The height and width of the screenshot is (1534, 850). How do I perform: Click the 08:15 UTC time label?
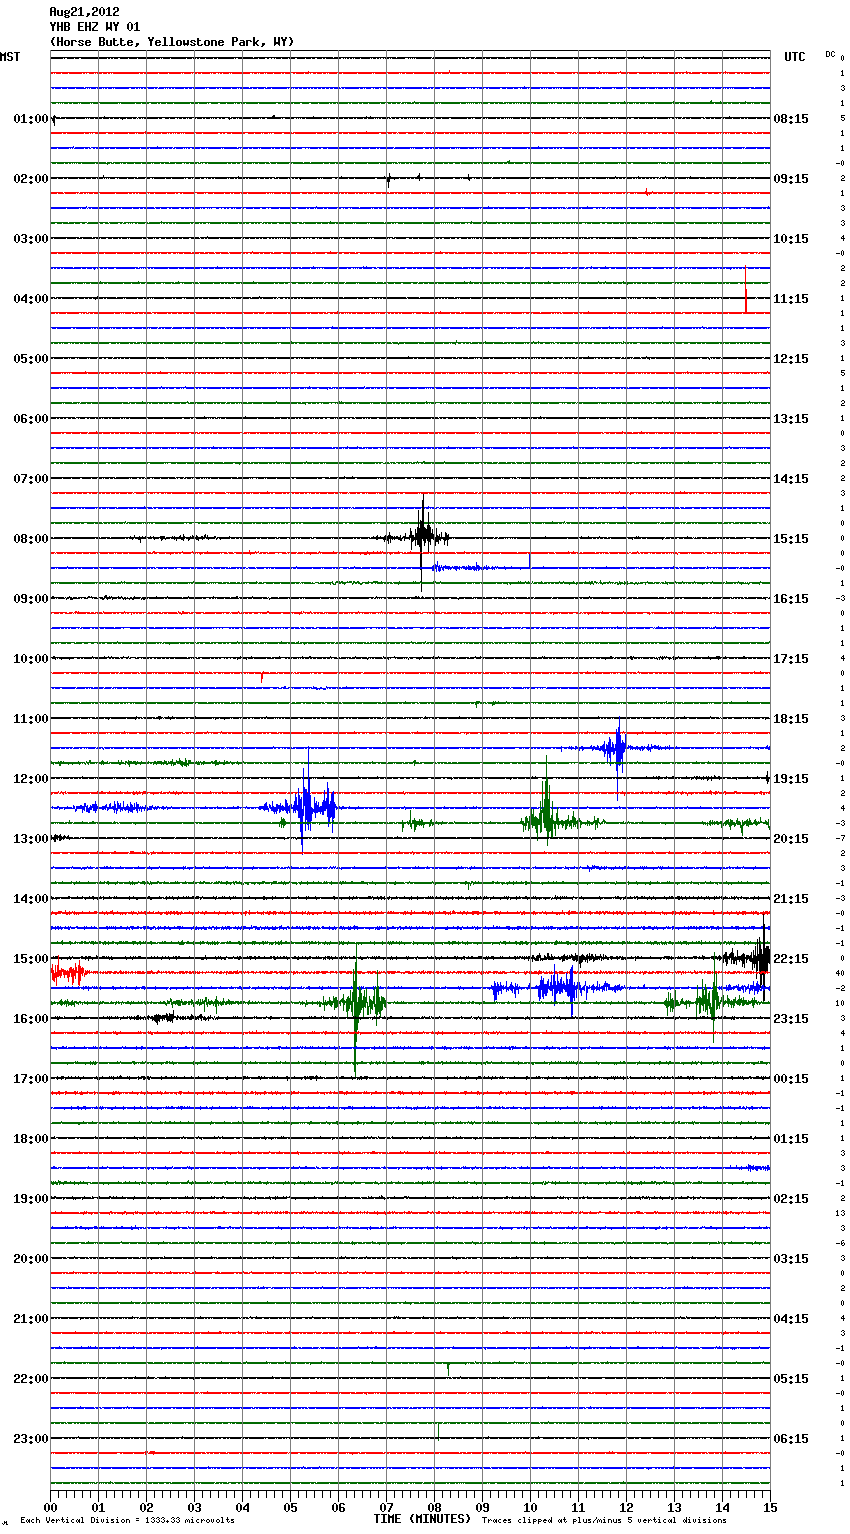pyautogui.click(x=791, y=119)
